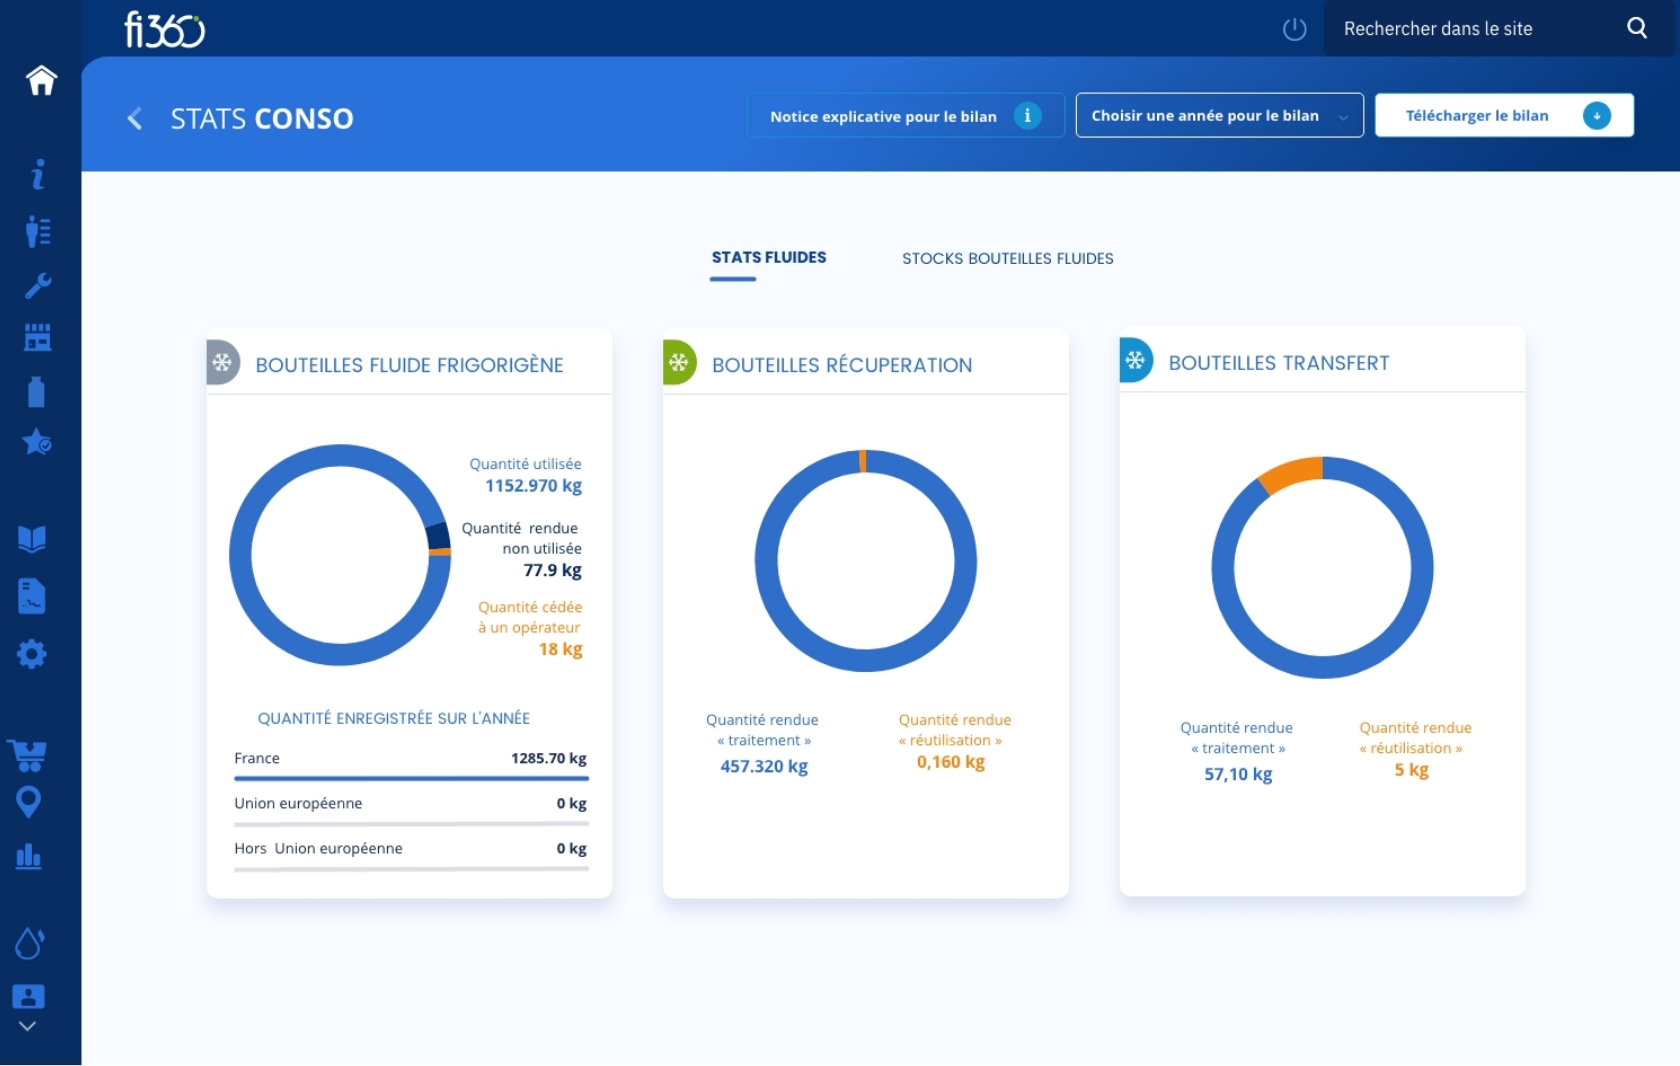Click the info icon in Notice explicative button
This screenshot has width=1680, height=1066.
pyautogui.click(x=1027, y=116)
